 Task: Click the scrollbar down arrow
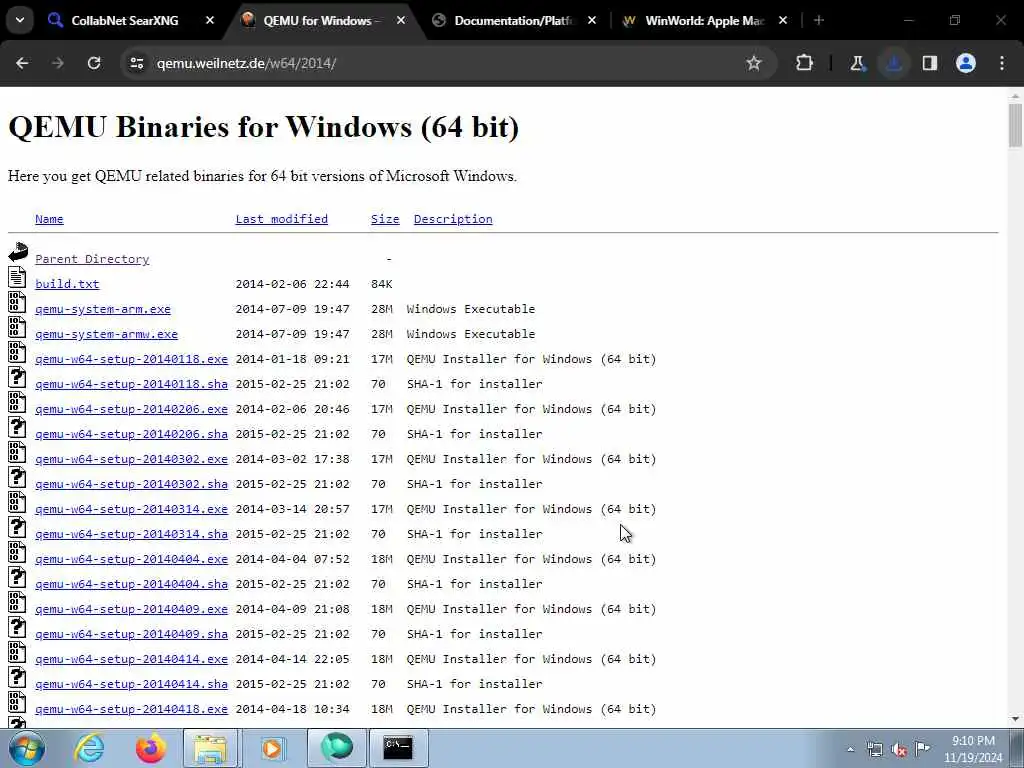[x=1016, y=719]
